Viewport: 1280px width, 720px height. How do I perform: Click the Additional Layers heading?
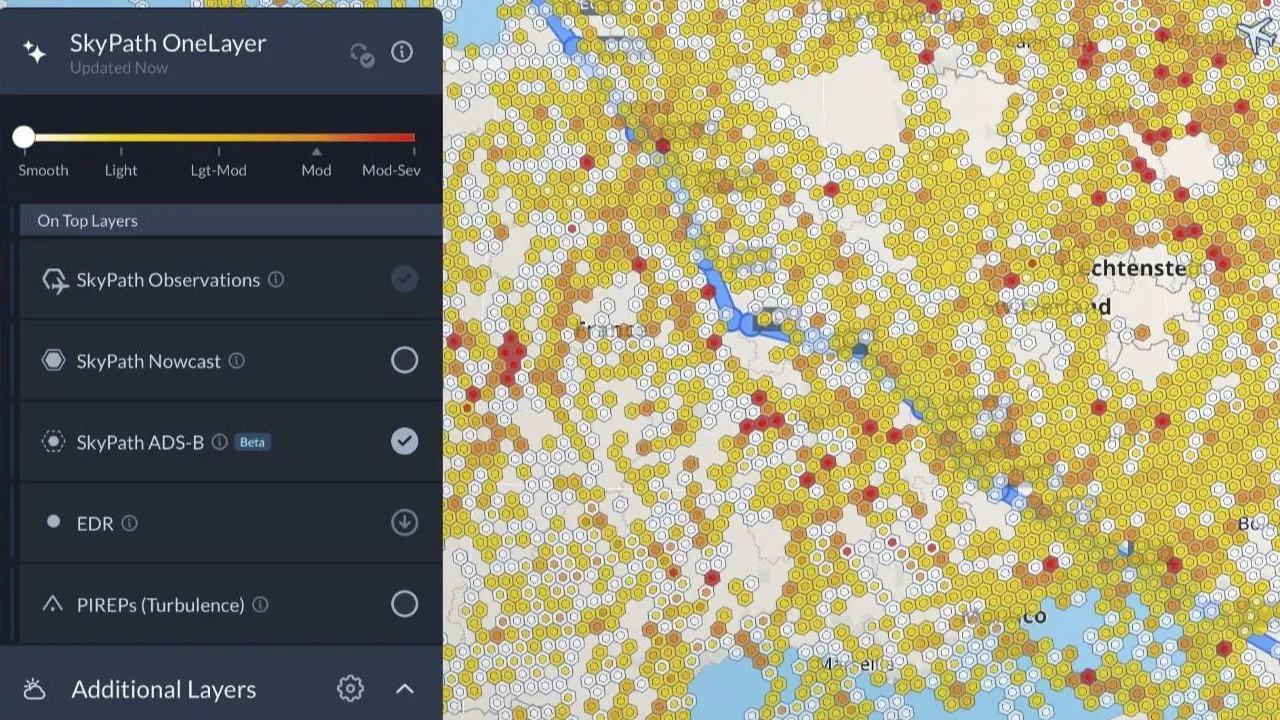pyautogui.click(x=164, y=689)
